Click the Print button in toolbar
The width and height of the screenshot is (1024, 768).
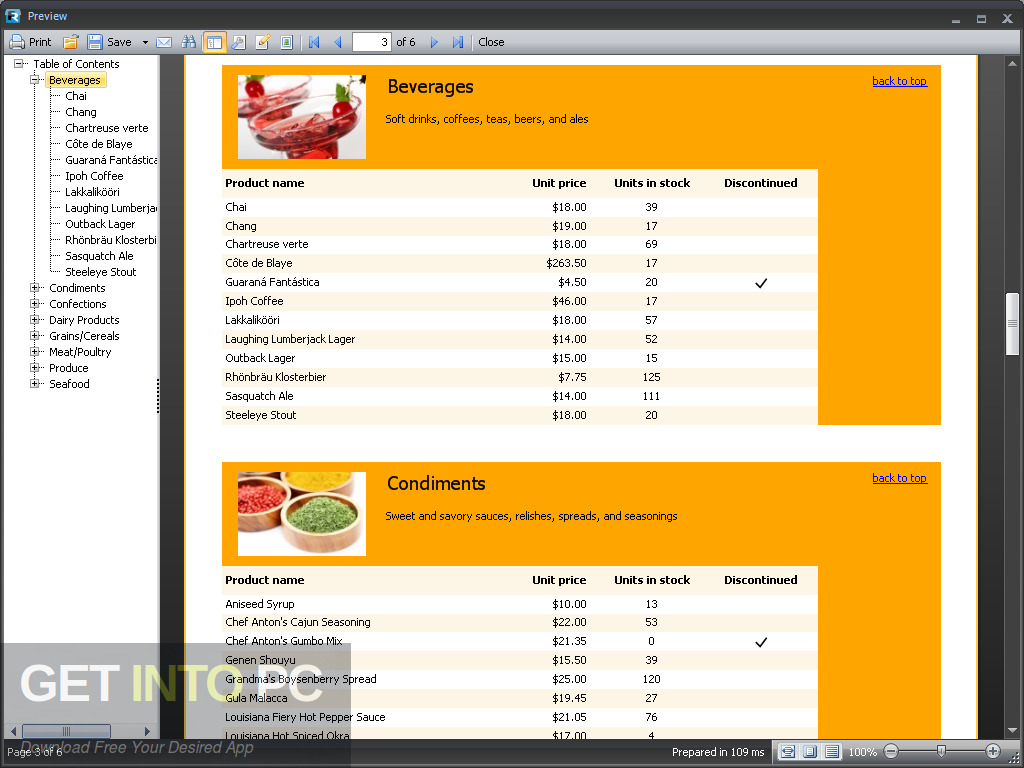30,42
